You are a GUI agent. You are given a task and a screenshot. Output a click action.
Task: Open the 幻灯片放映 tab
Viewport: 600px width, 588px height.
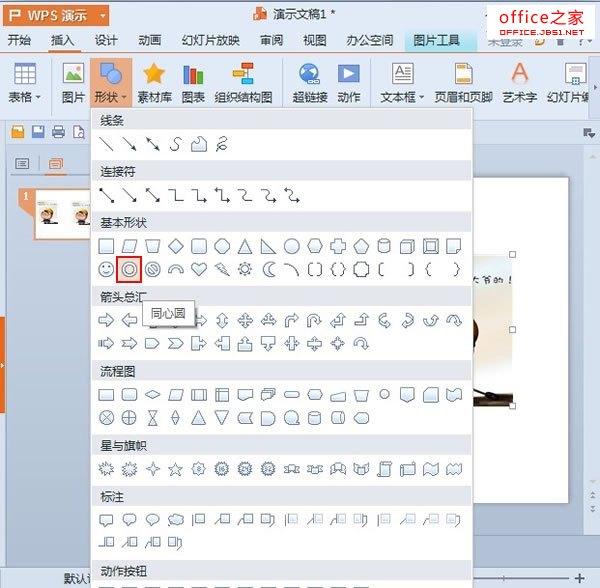click(210, 40)
